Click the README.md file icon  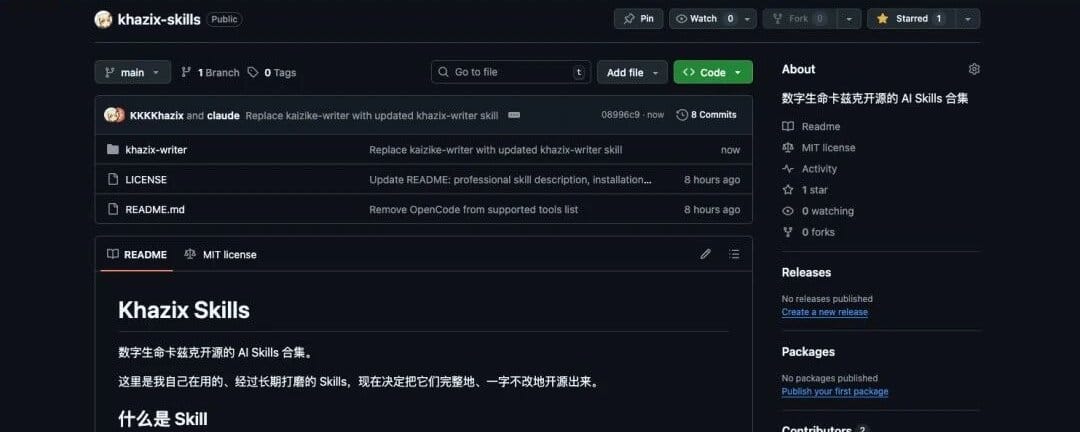(x=113, y=209)
